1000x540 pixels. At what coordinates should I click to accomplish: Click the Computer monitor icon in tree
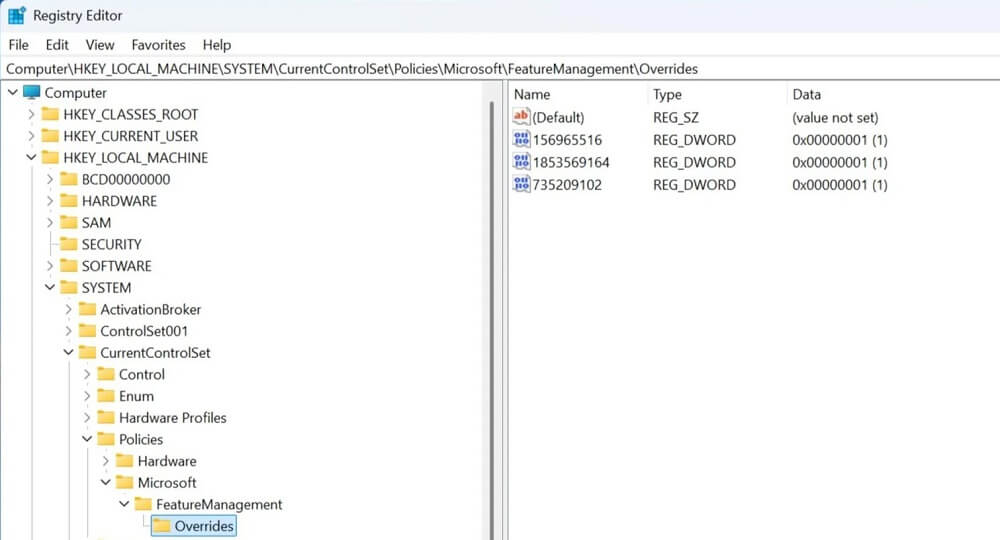tap(32, 92)
